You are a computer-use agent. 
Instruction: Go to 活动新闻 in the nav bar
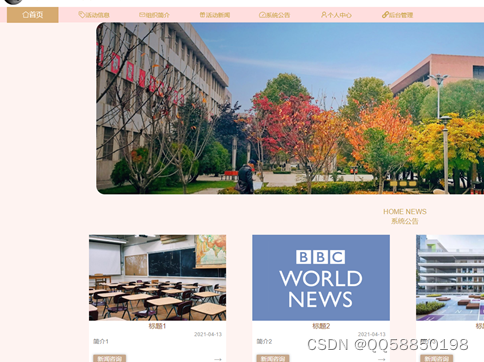(215, 15)
